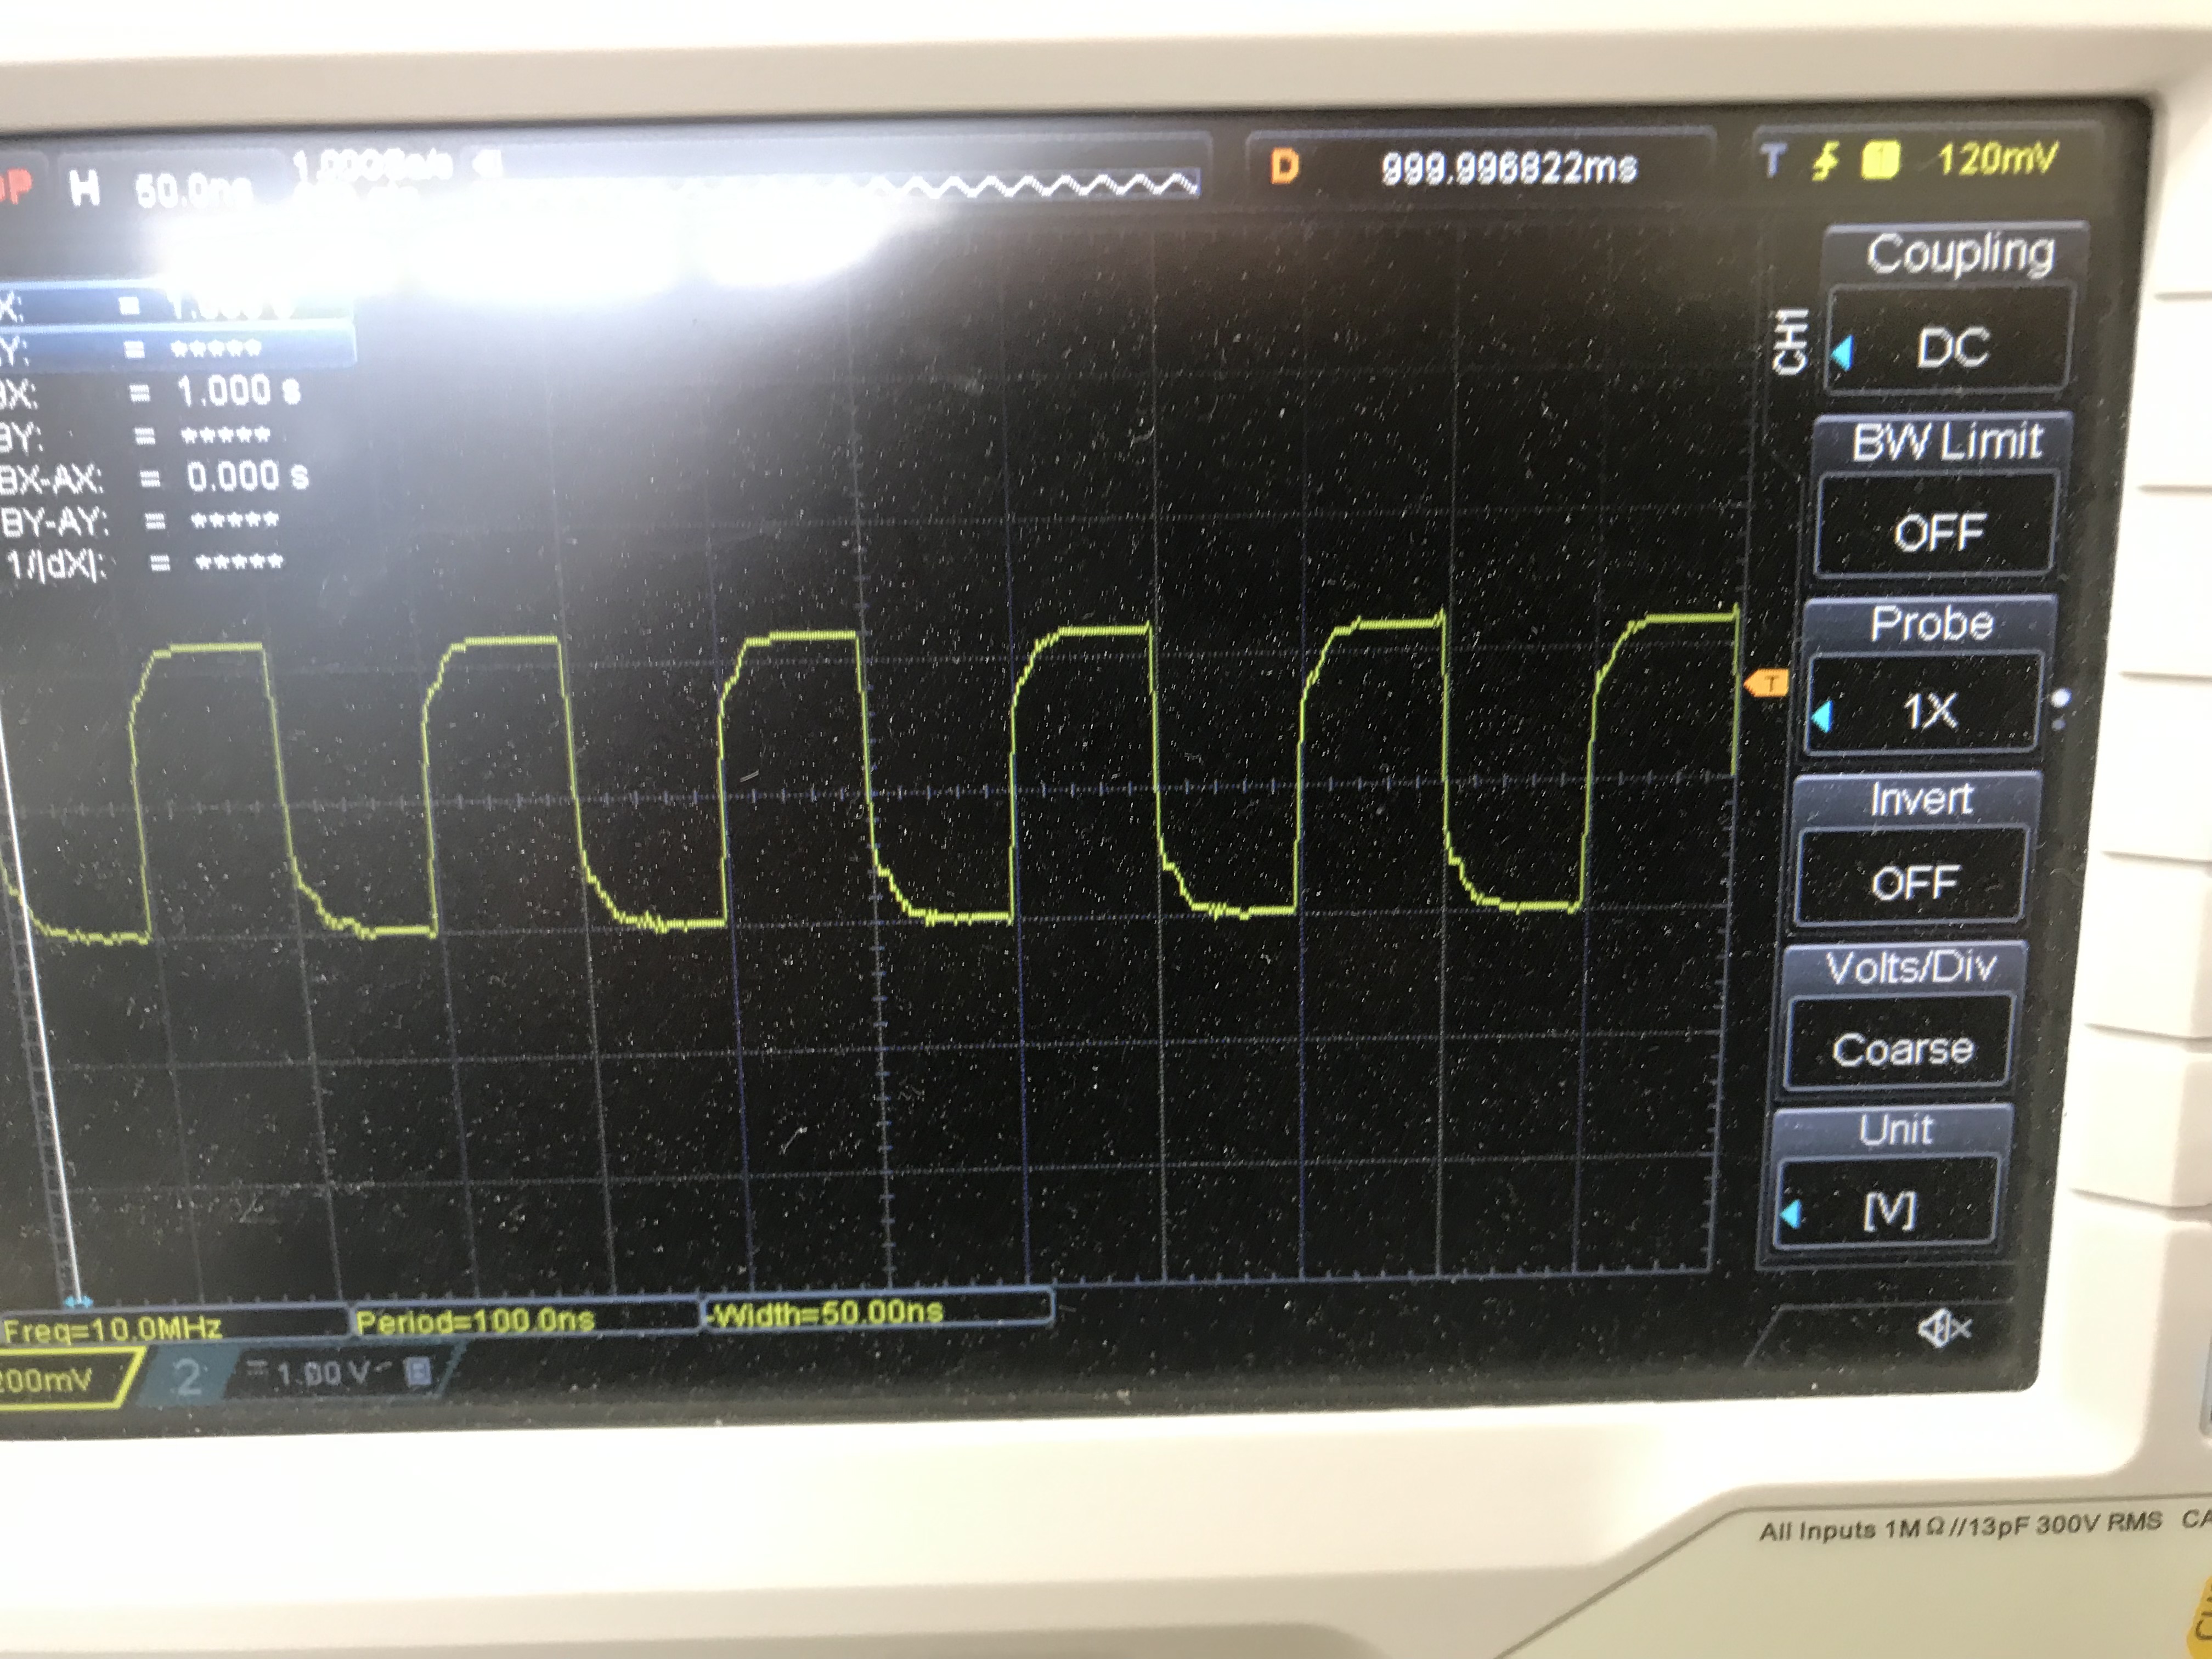The width and height of the screenshot is (2212, 1659).
Task: Click the BW Limit menu label
Action: pyautogui.click(x=1945, y=441)
